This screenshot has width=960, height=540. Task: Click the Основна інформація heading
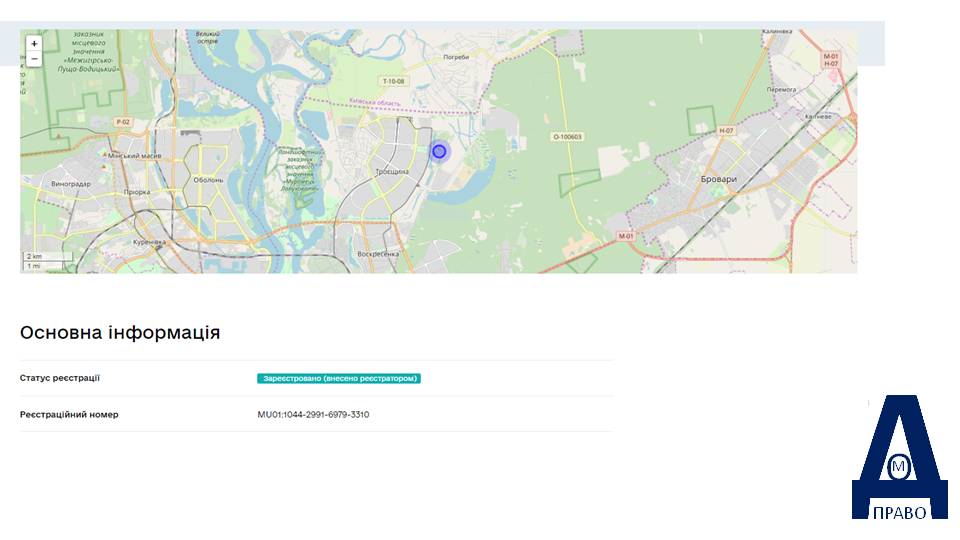point(120,332)
